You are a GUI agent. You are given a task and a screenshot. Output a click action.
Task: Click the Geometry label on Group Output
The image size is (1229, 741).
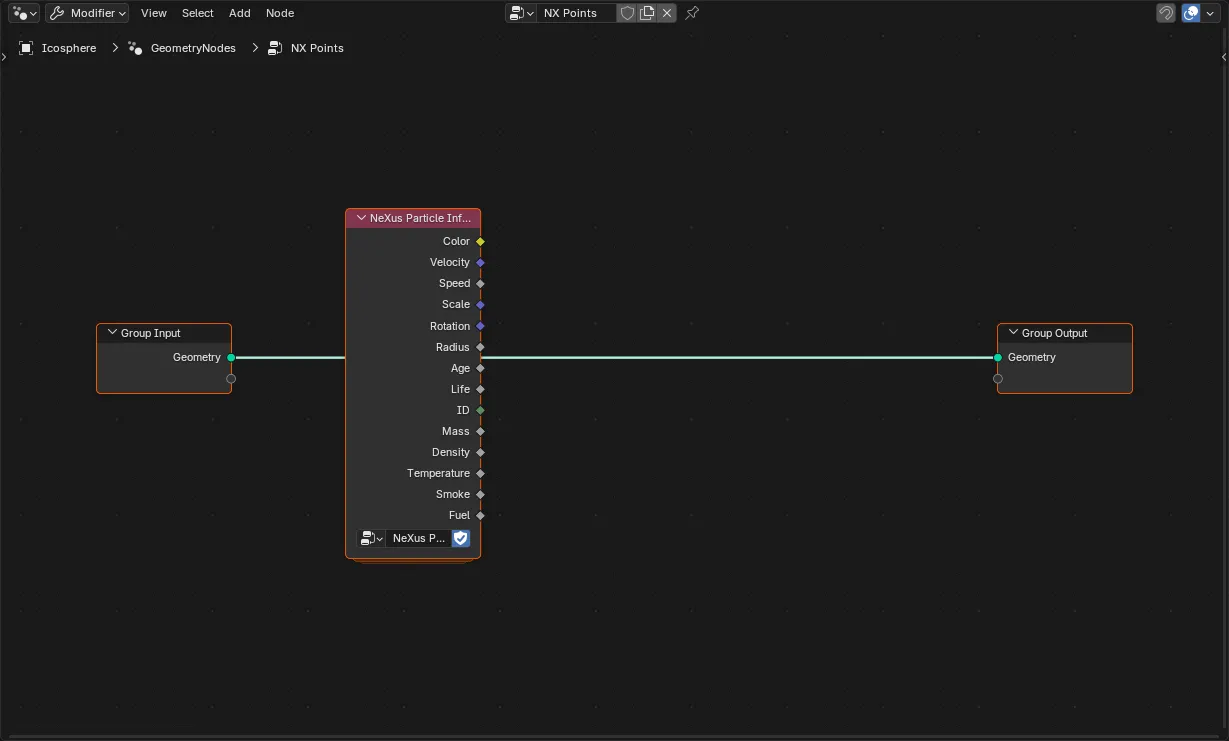tap(1032, 357)
